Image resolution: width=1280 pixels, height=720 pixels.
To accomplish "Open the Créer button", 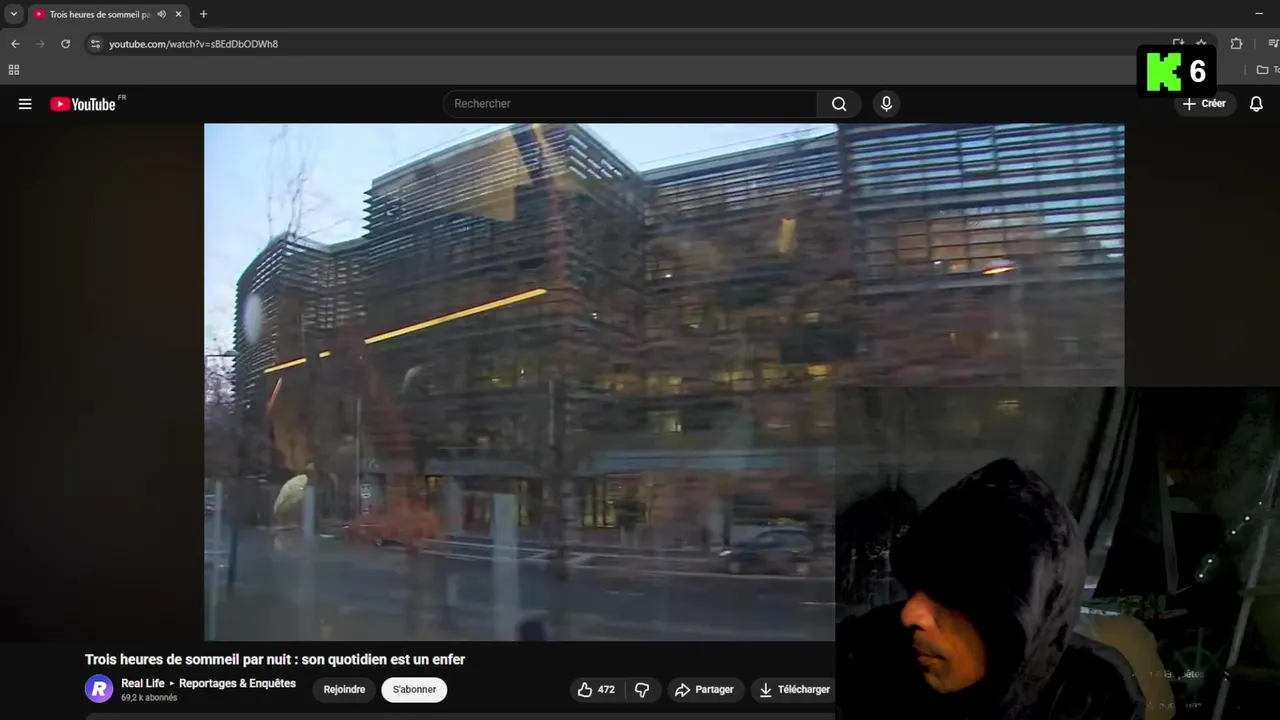I will [1204, 104].
